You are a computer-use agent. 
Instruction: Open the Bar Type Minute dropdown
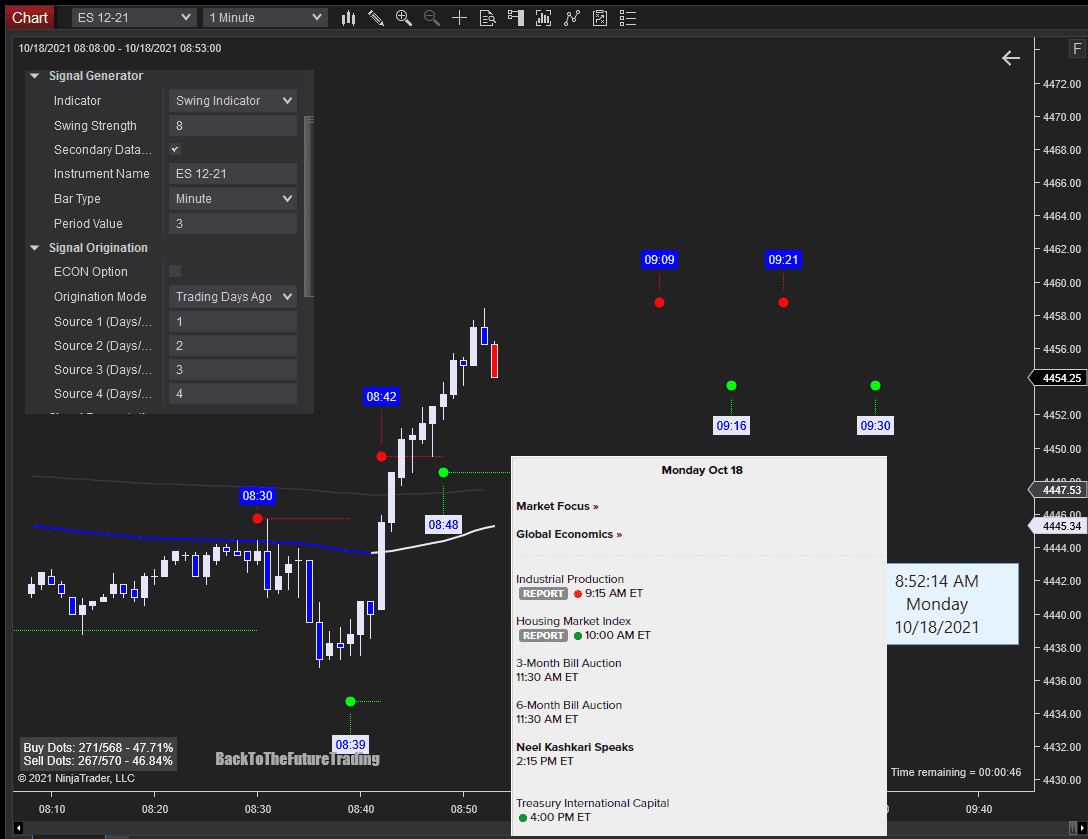(x=233, y=198)
